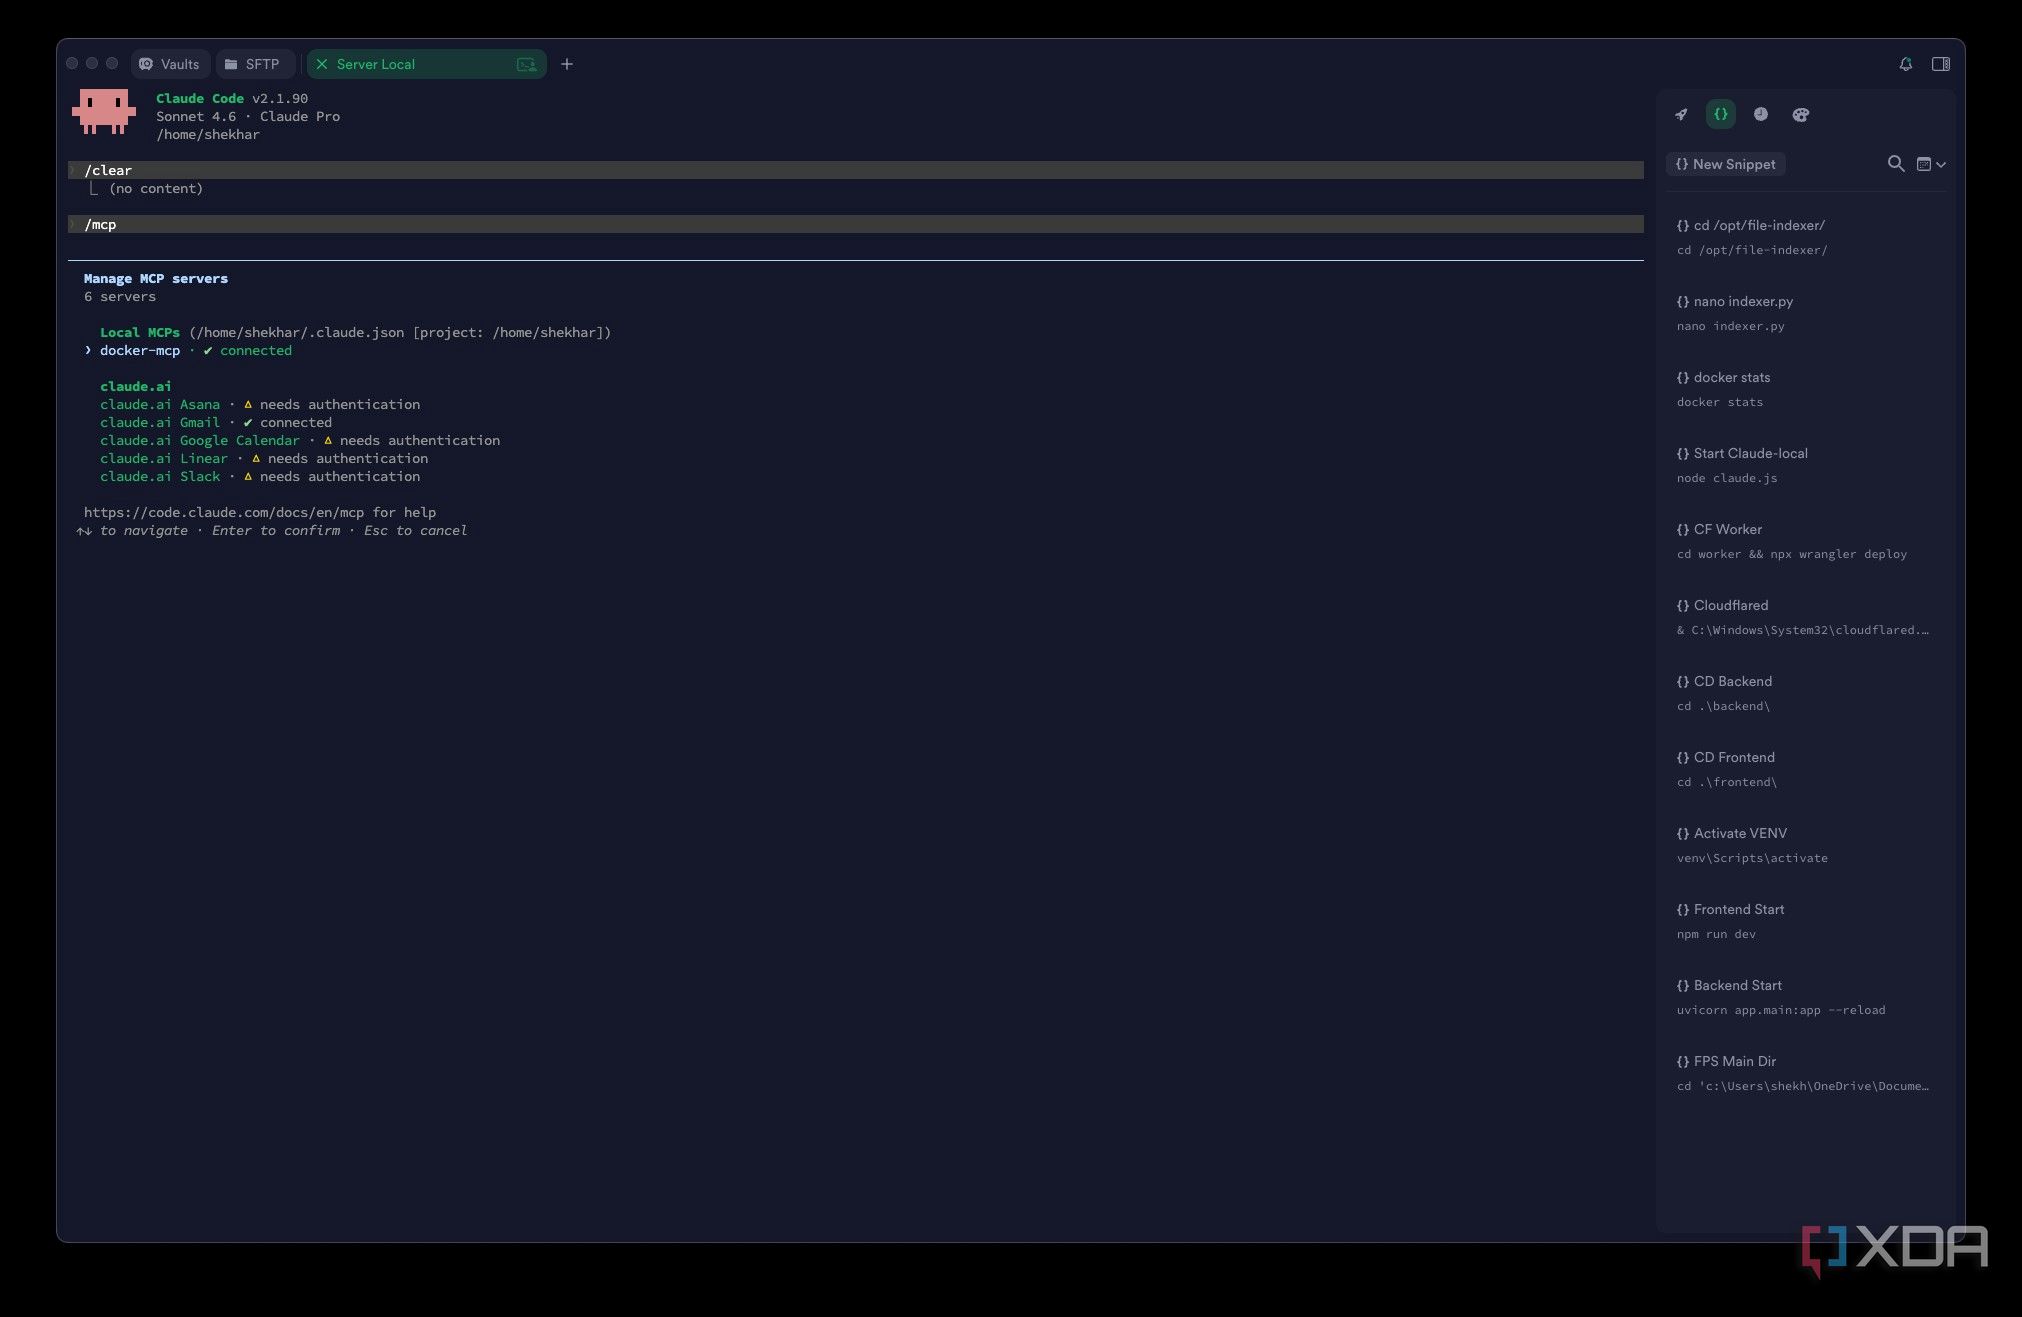This screenshot has height=1317, width=2022.
Task: Open the notifications bell
Action: click(x=1905, y=64)
